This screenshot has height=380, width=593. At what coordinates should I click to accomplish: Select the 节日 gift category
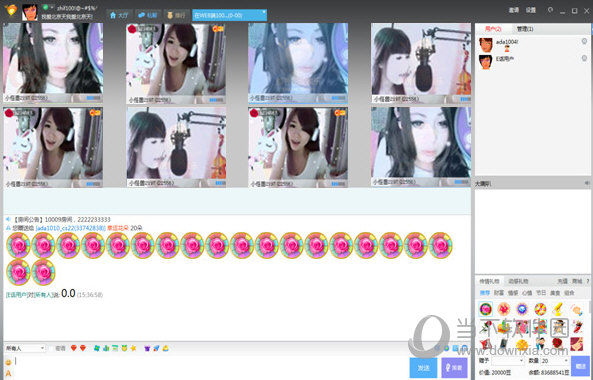click(541, 293)
